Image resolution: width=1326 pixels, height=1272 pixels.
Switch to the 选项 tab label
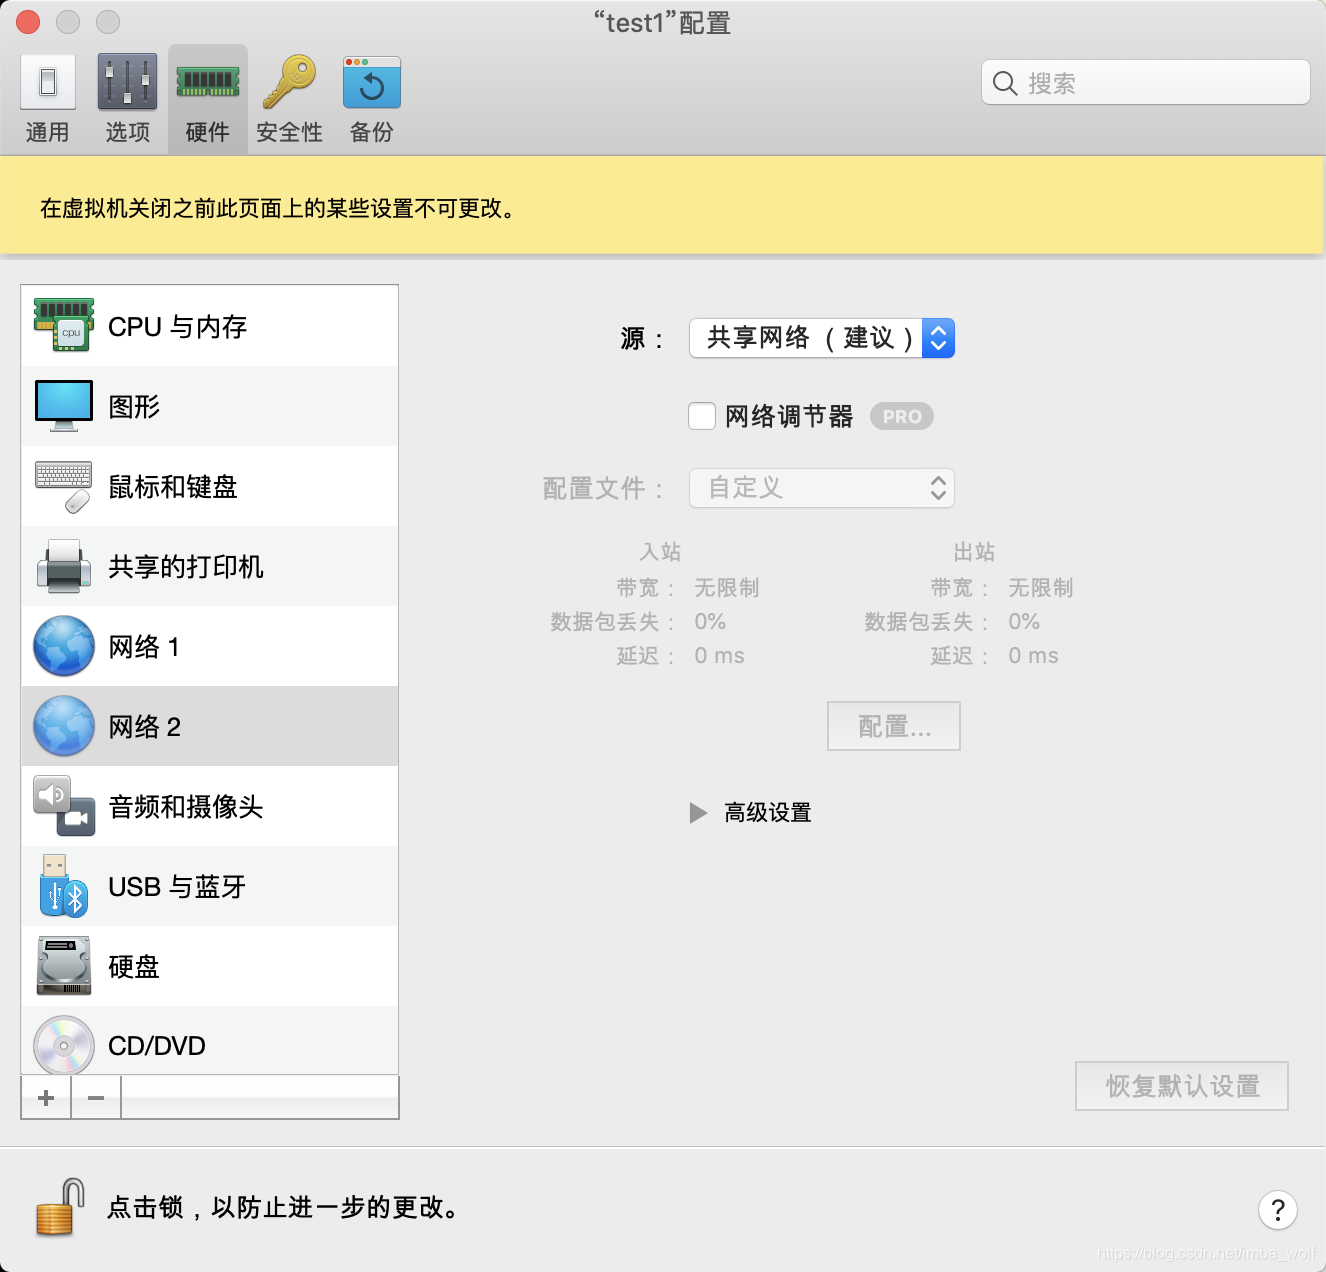128,132
